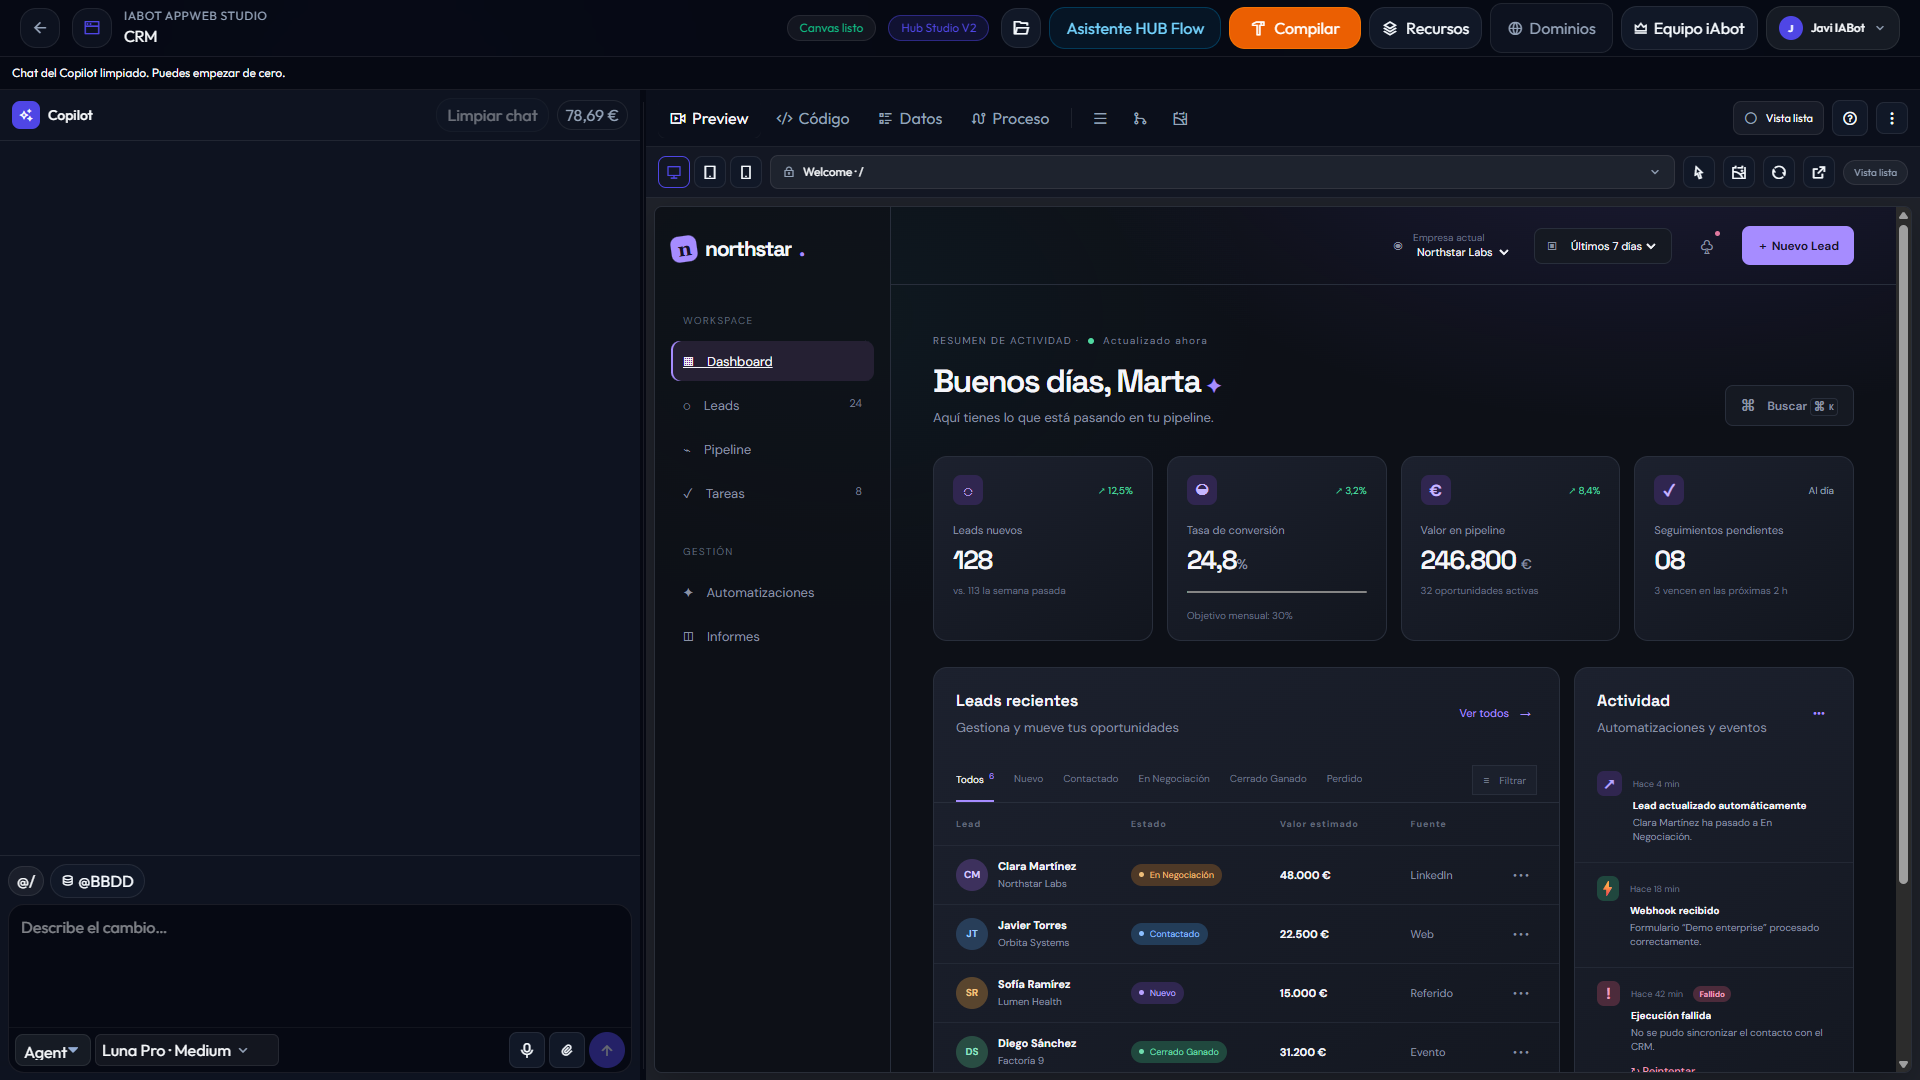Screen dimensions: 1920x1080
Task: Open the three-dot more options menu
Action: (x=1892, y=118)
